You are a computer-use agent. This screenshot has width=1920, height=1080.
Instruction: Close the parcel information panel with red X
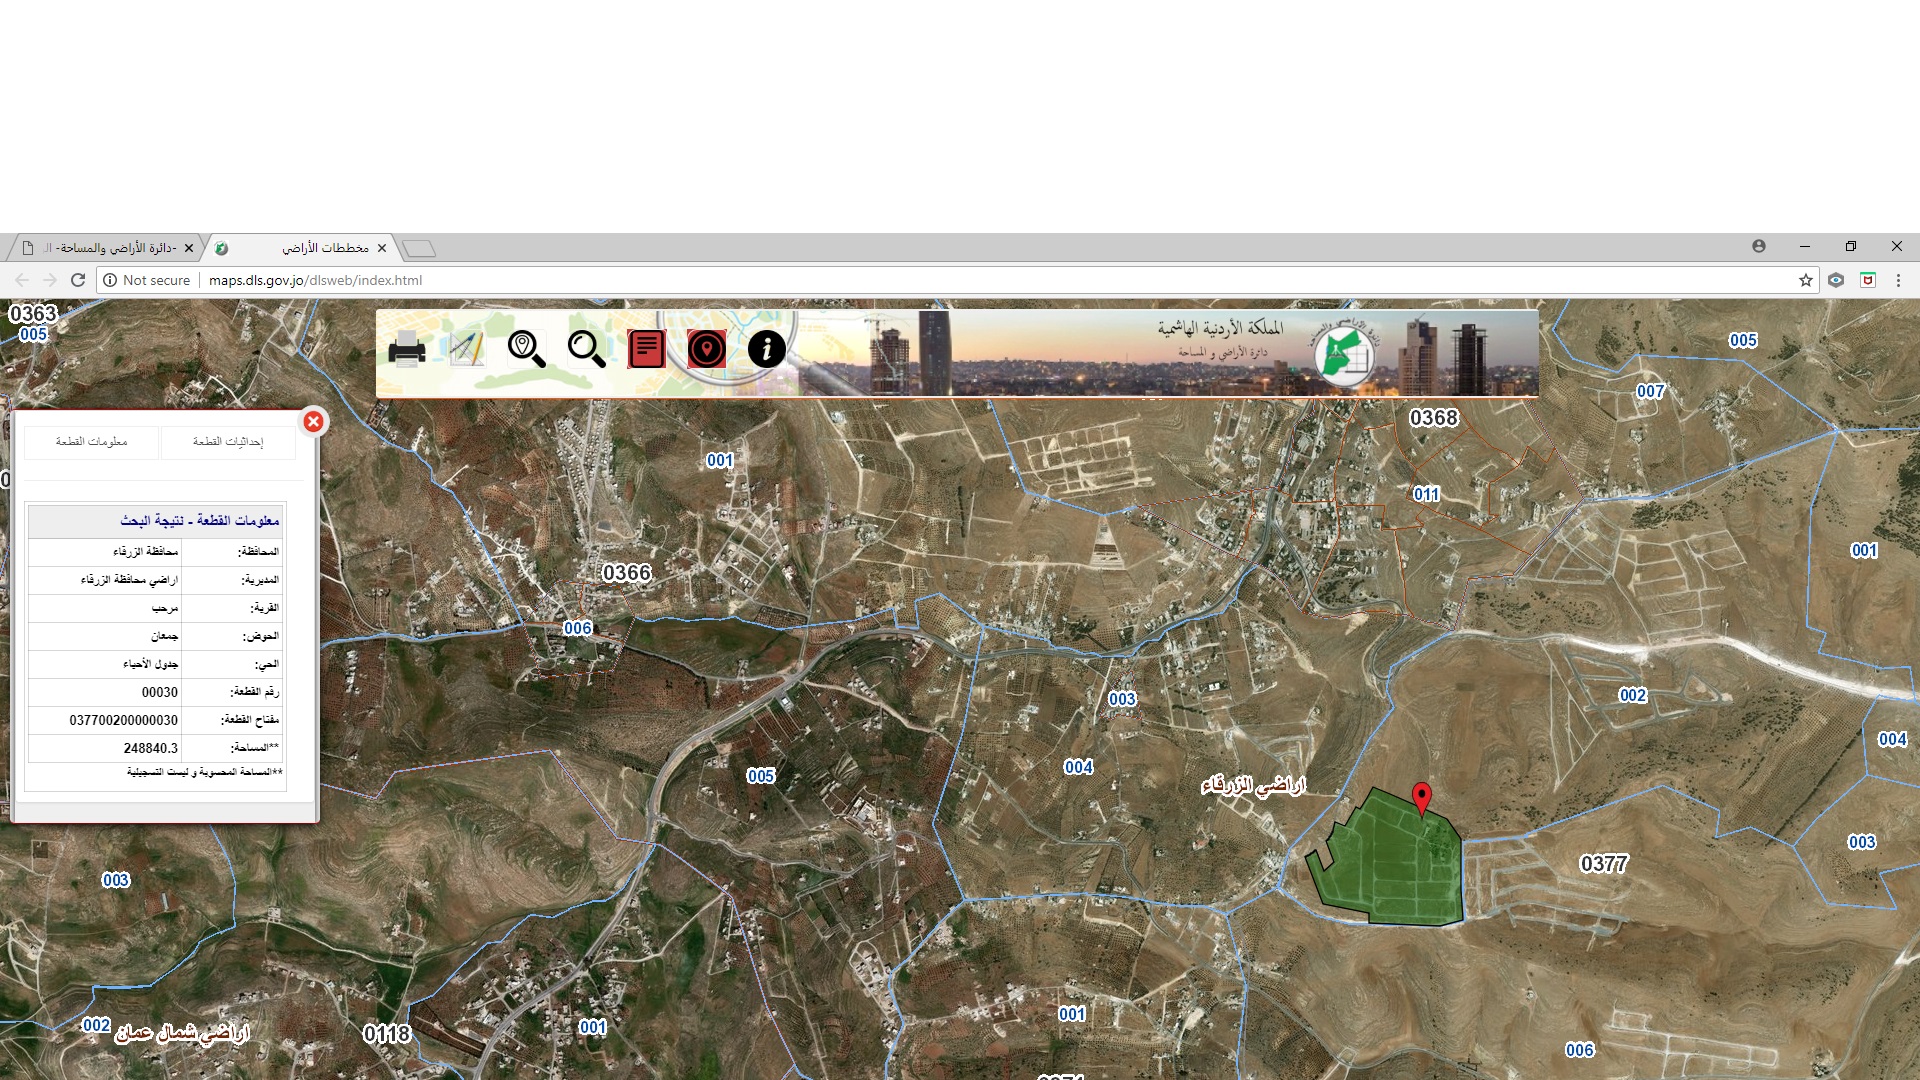313,422
